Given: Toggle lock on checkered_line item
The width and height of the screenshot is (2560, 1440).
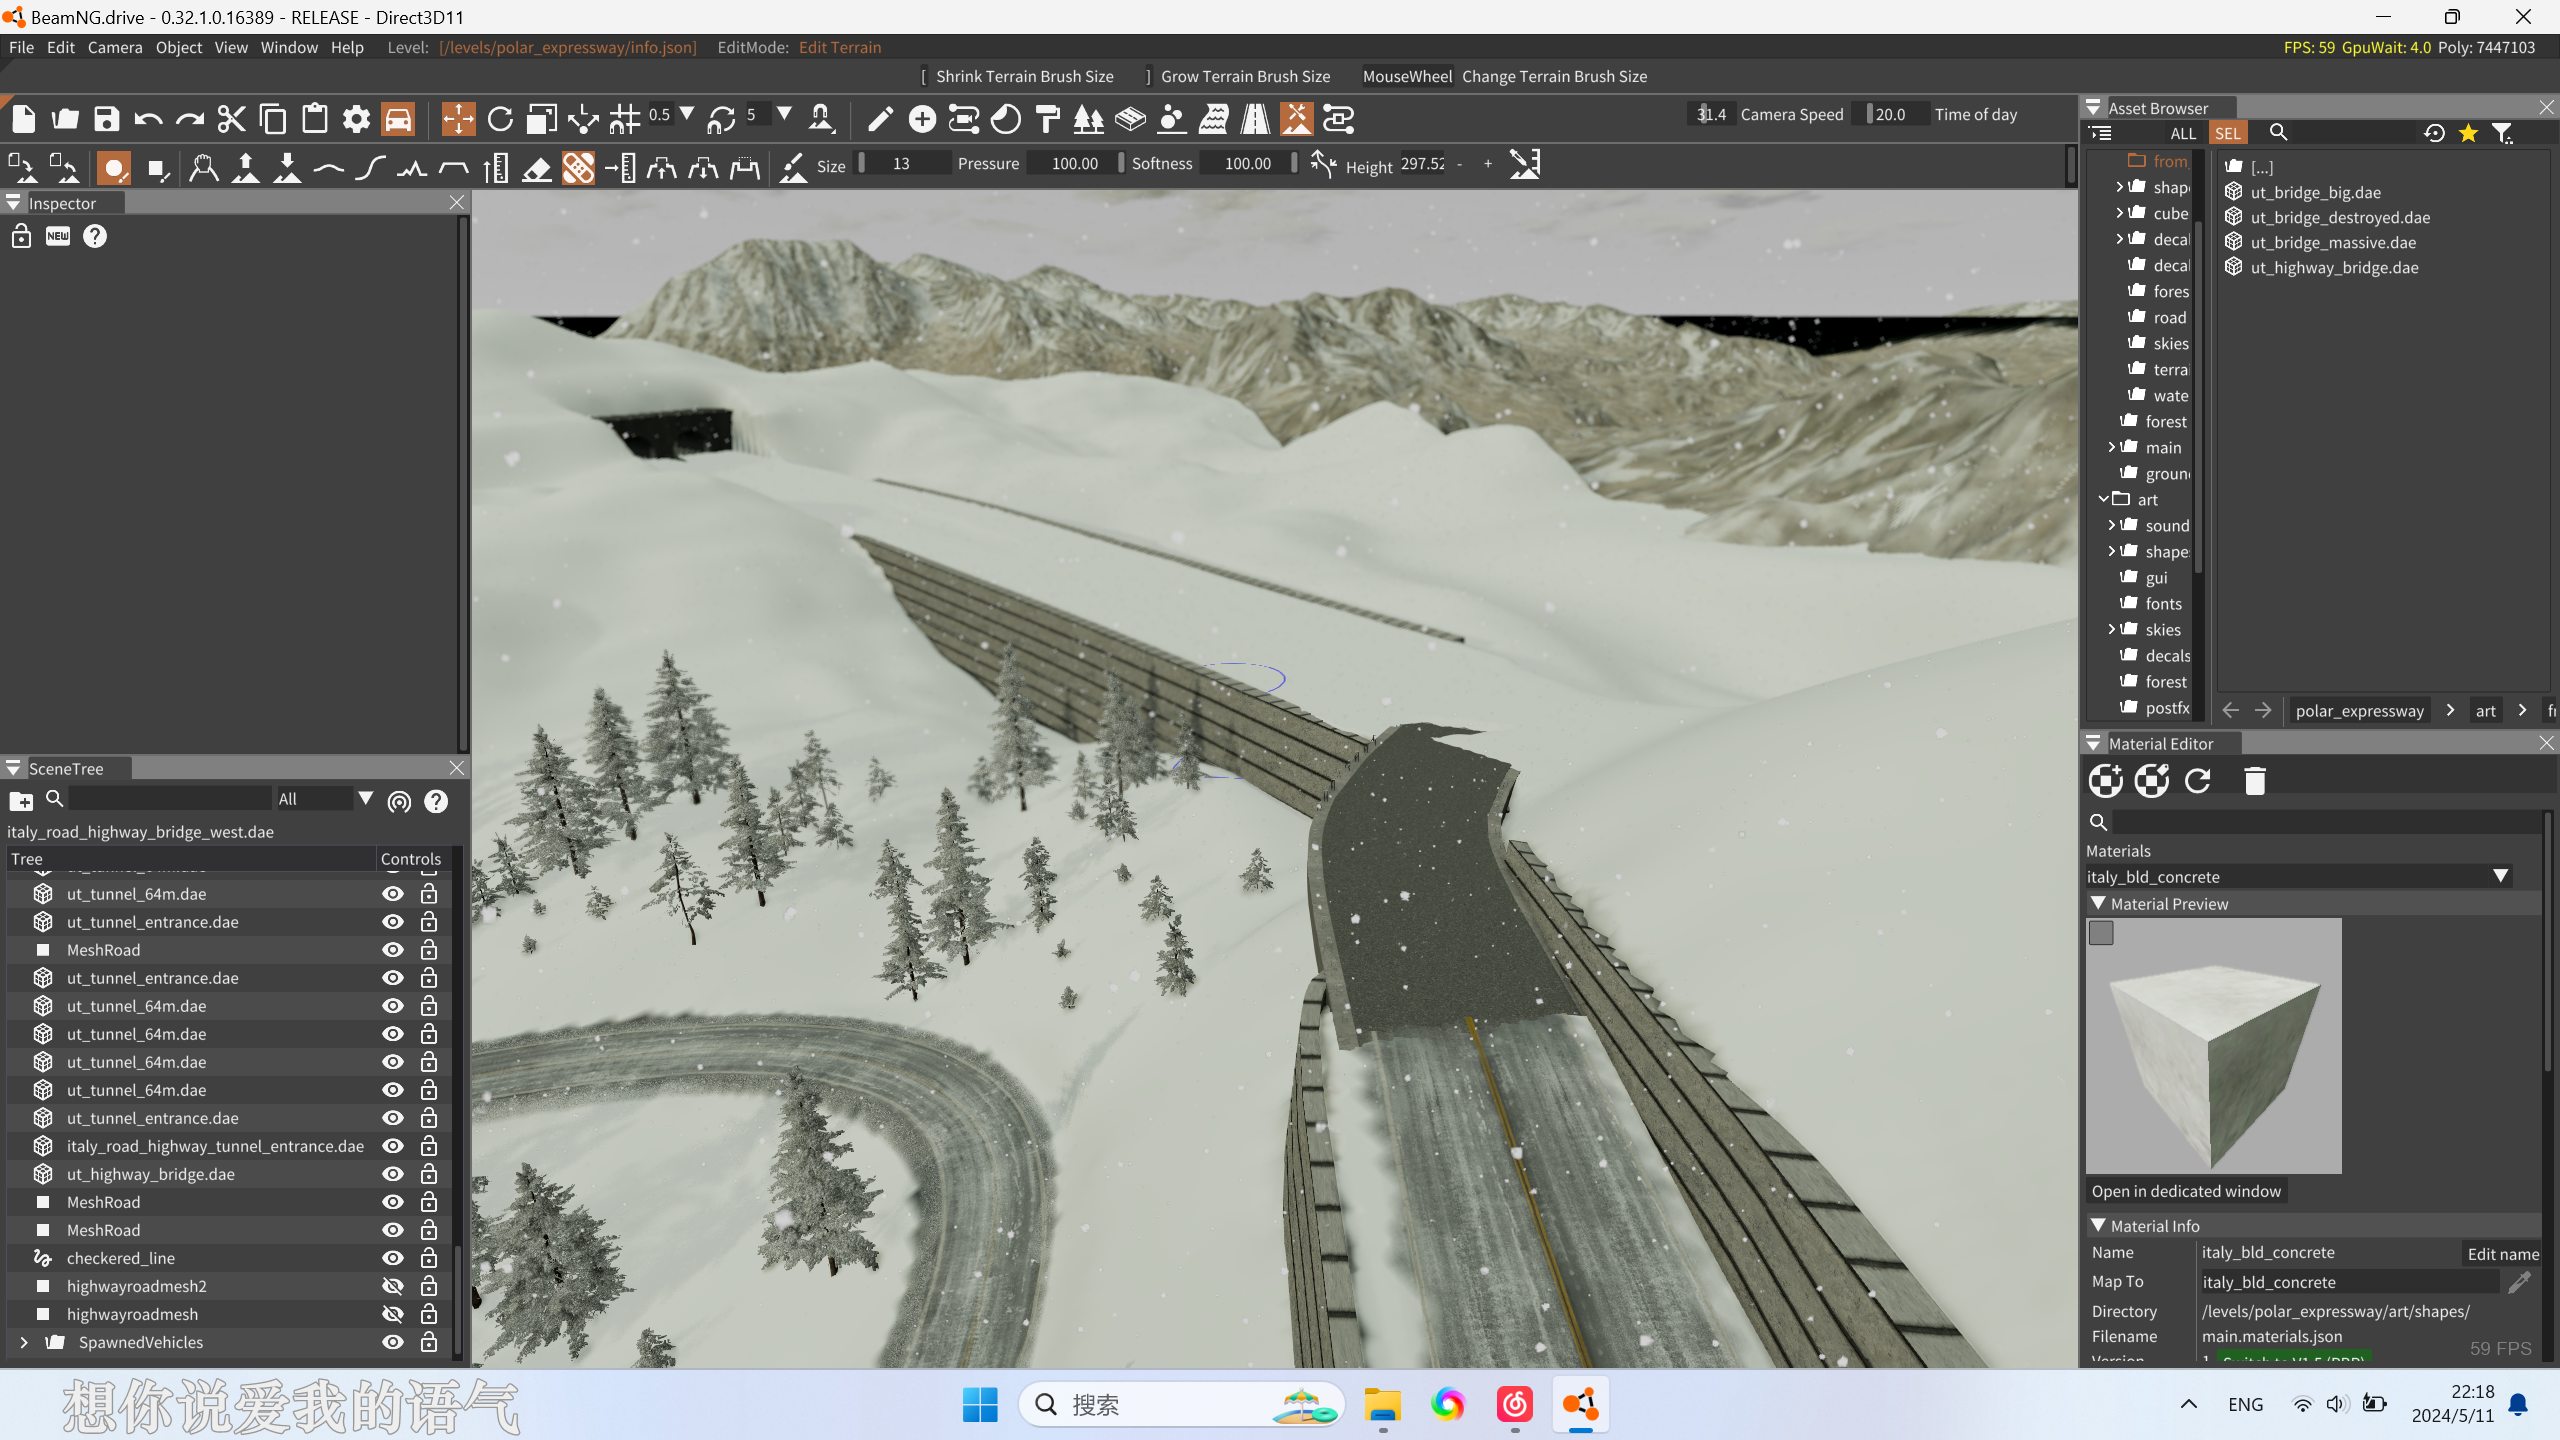Looking at the screenshot, I should click(x=429, y=1258).
